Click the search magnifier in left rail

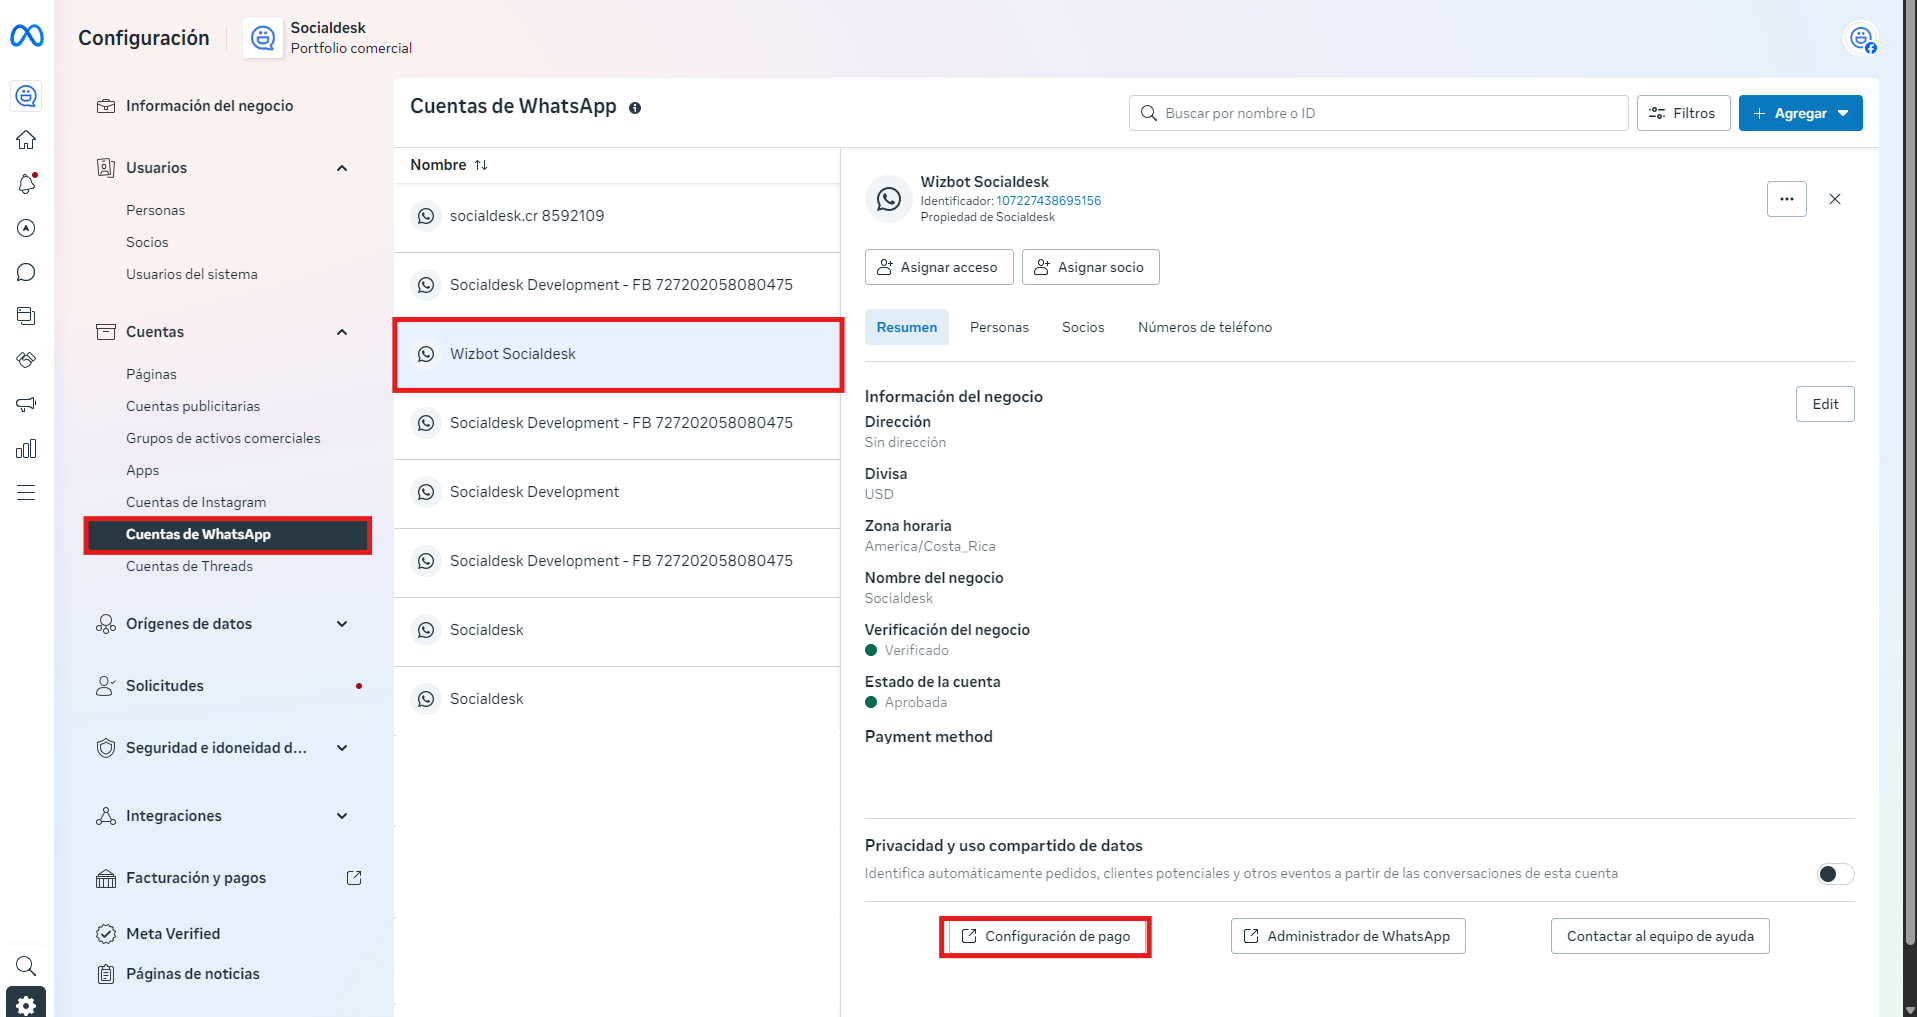click(27, 966)
